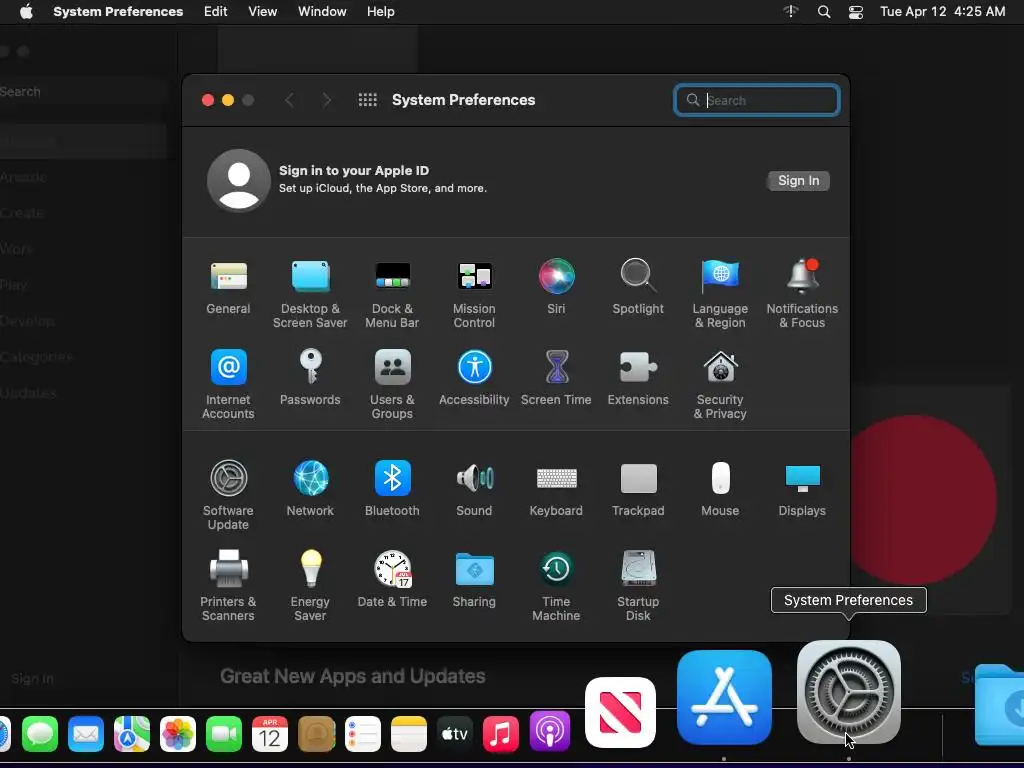Click the date and time in menu bar
1024x768 pixels.
(x=942, y=12)
